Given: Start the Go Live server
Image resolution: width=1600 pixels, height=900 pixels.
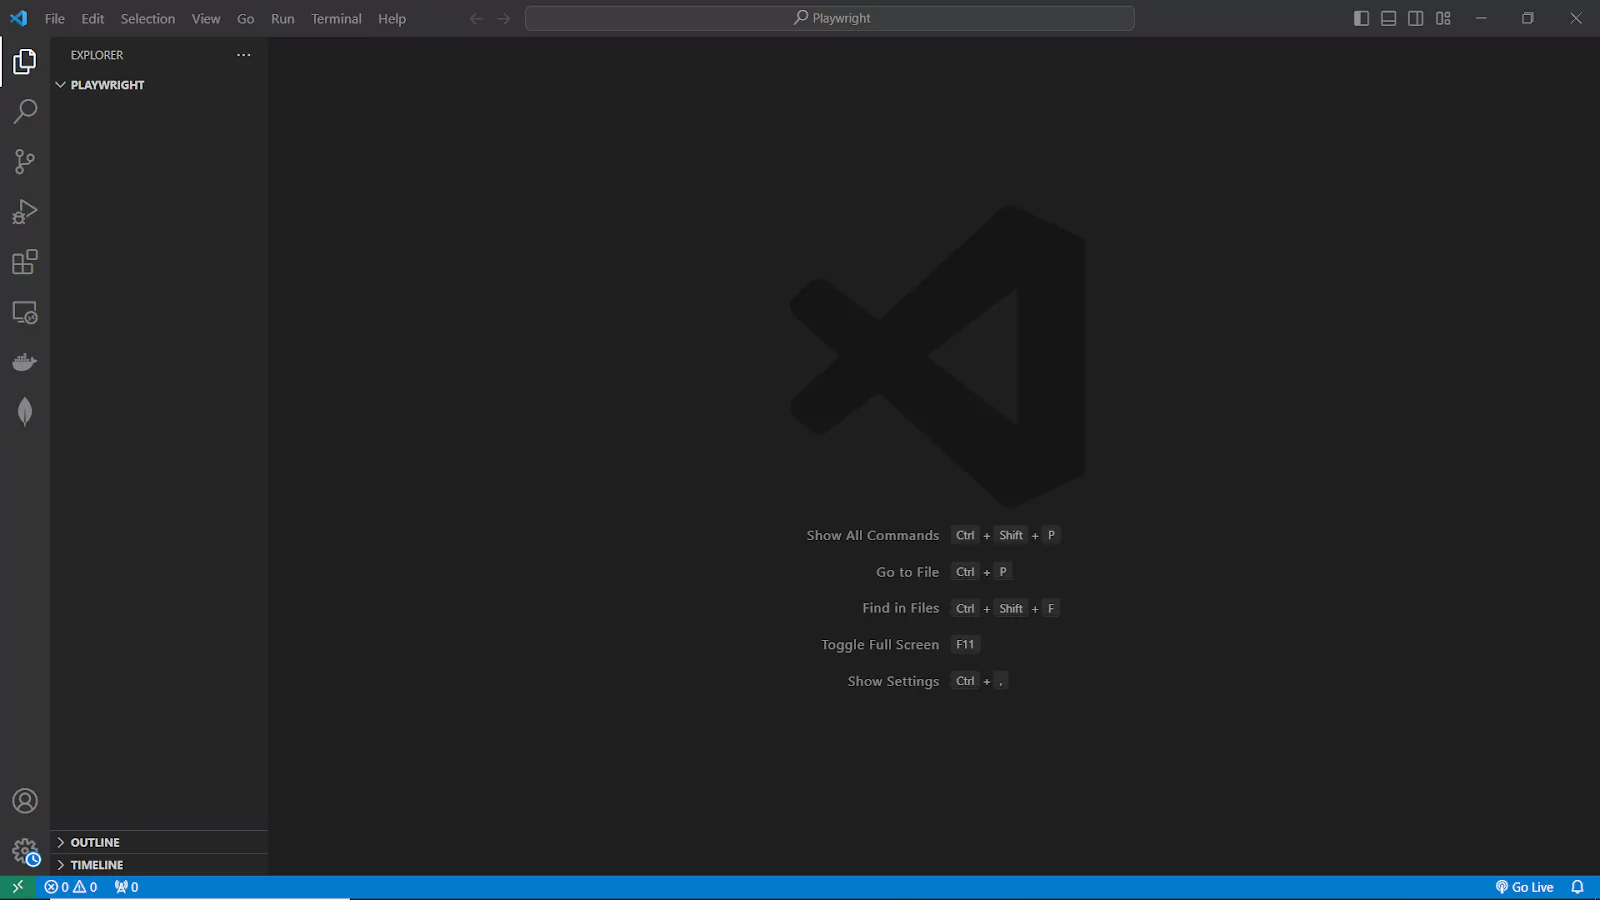Looking at the screenshot, I should coord(1524,886).
